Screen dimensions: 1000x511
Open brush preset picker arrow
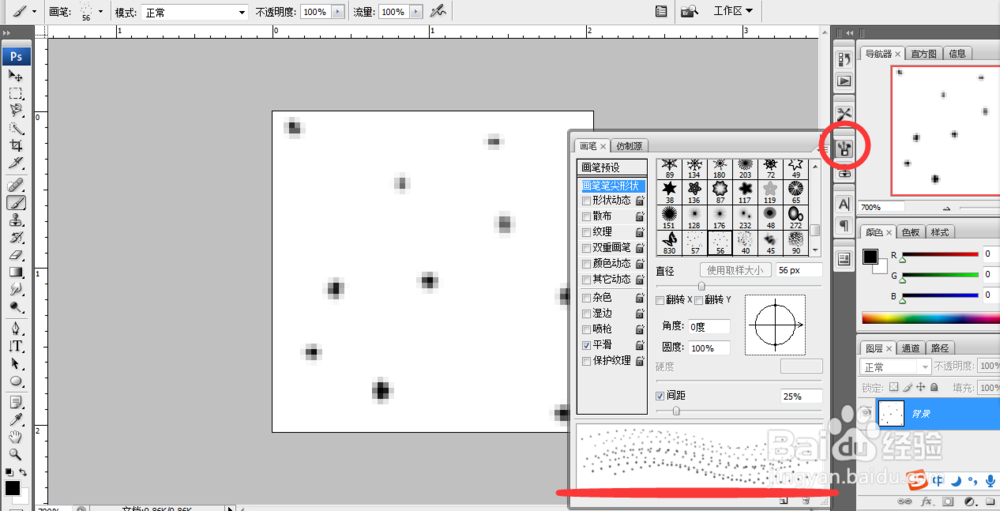click(100, 11)
